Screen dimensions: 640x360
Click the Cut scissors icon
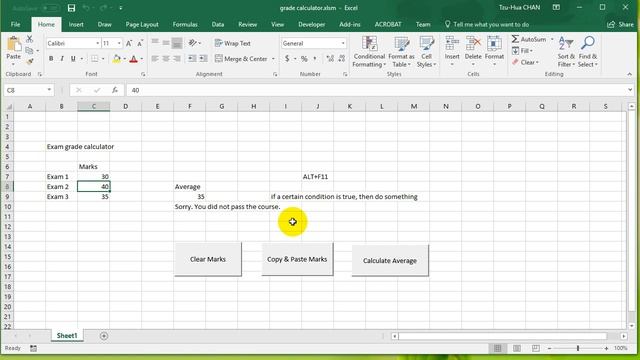tap(29, 39)
